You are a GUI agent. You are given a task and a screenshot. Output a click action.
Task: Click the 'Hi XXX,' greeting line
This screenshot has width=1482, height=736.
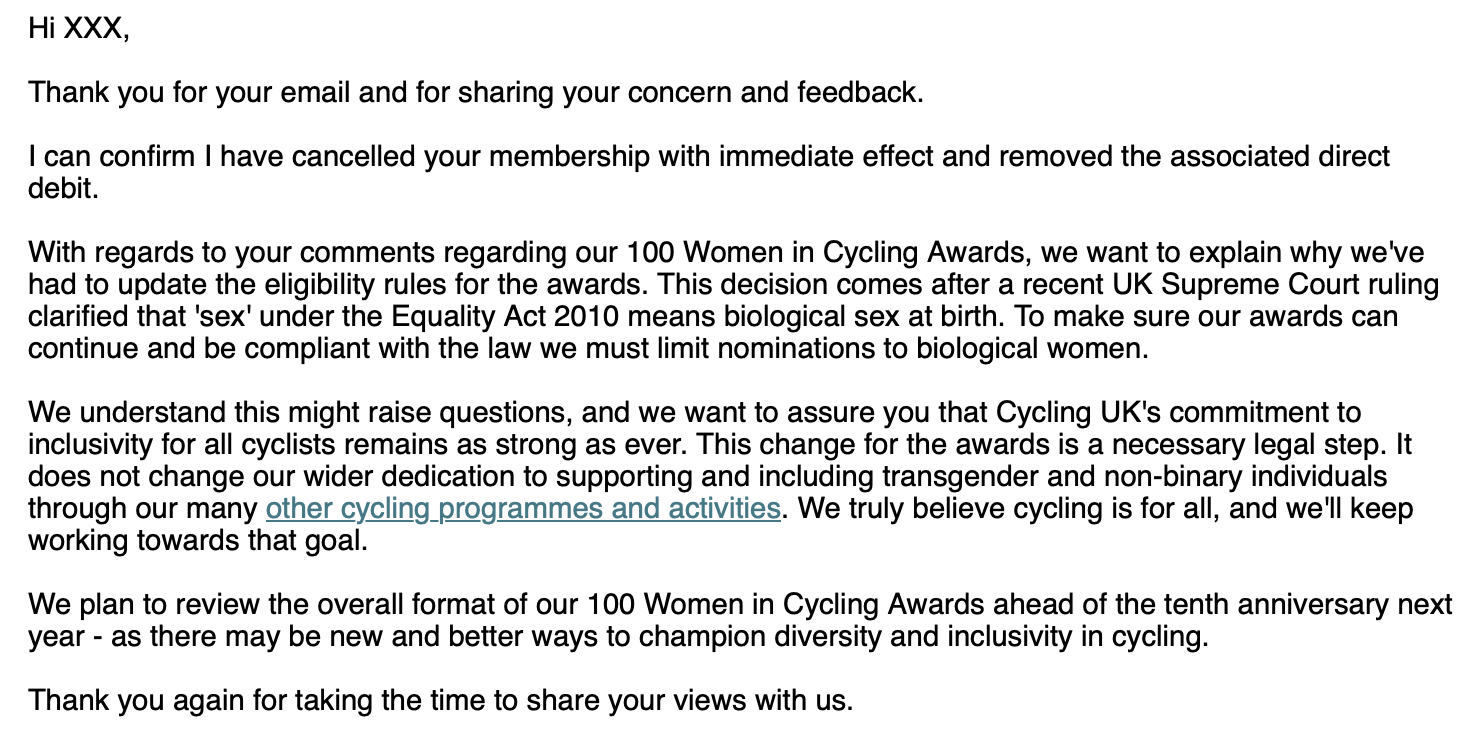click(x=79, y=28)
